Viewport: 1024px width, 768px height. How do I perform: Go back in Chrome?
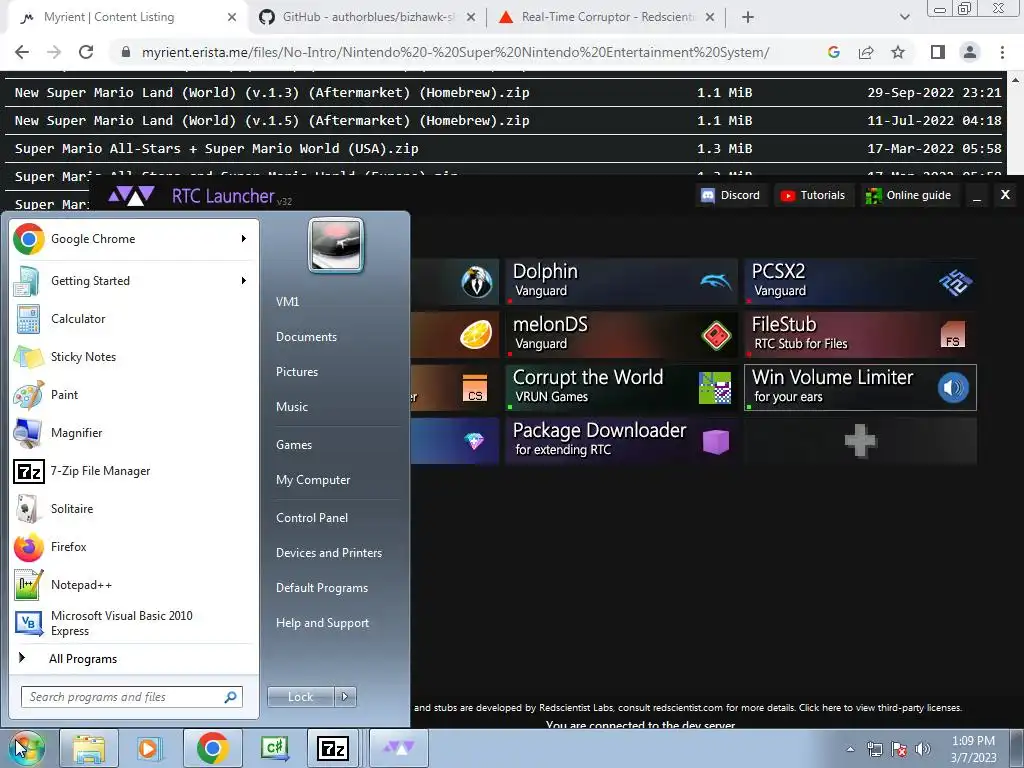click(22, 52)
